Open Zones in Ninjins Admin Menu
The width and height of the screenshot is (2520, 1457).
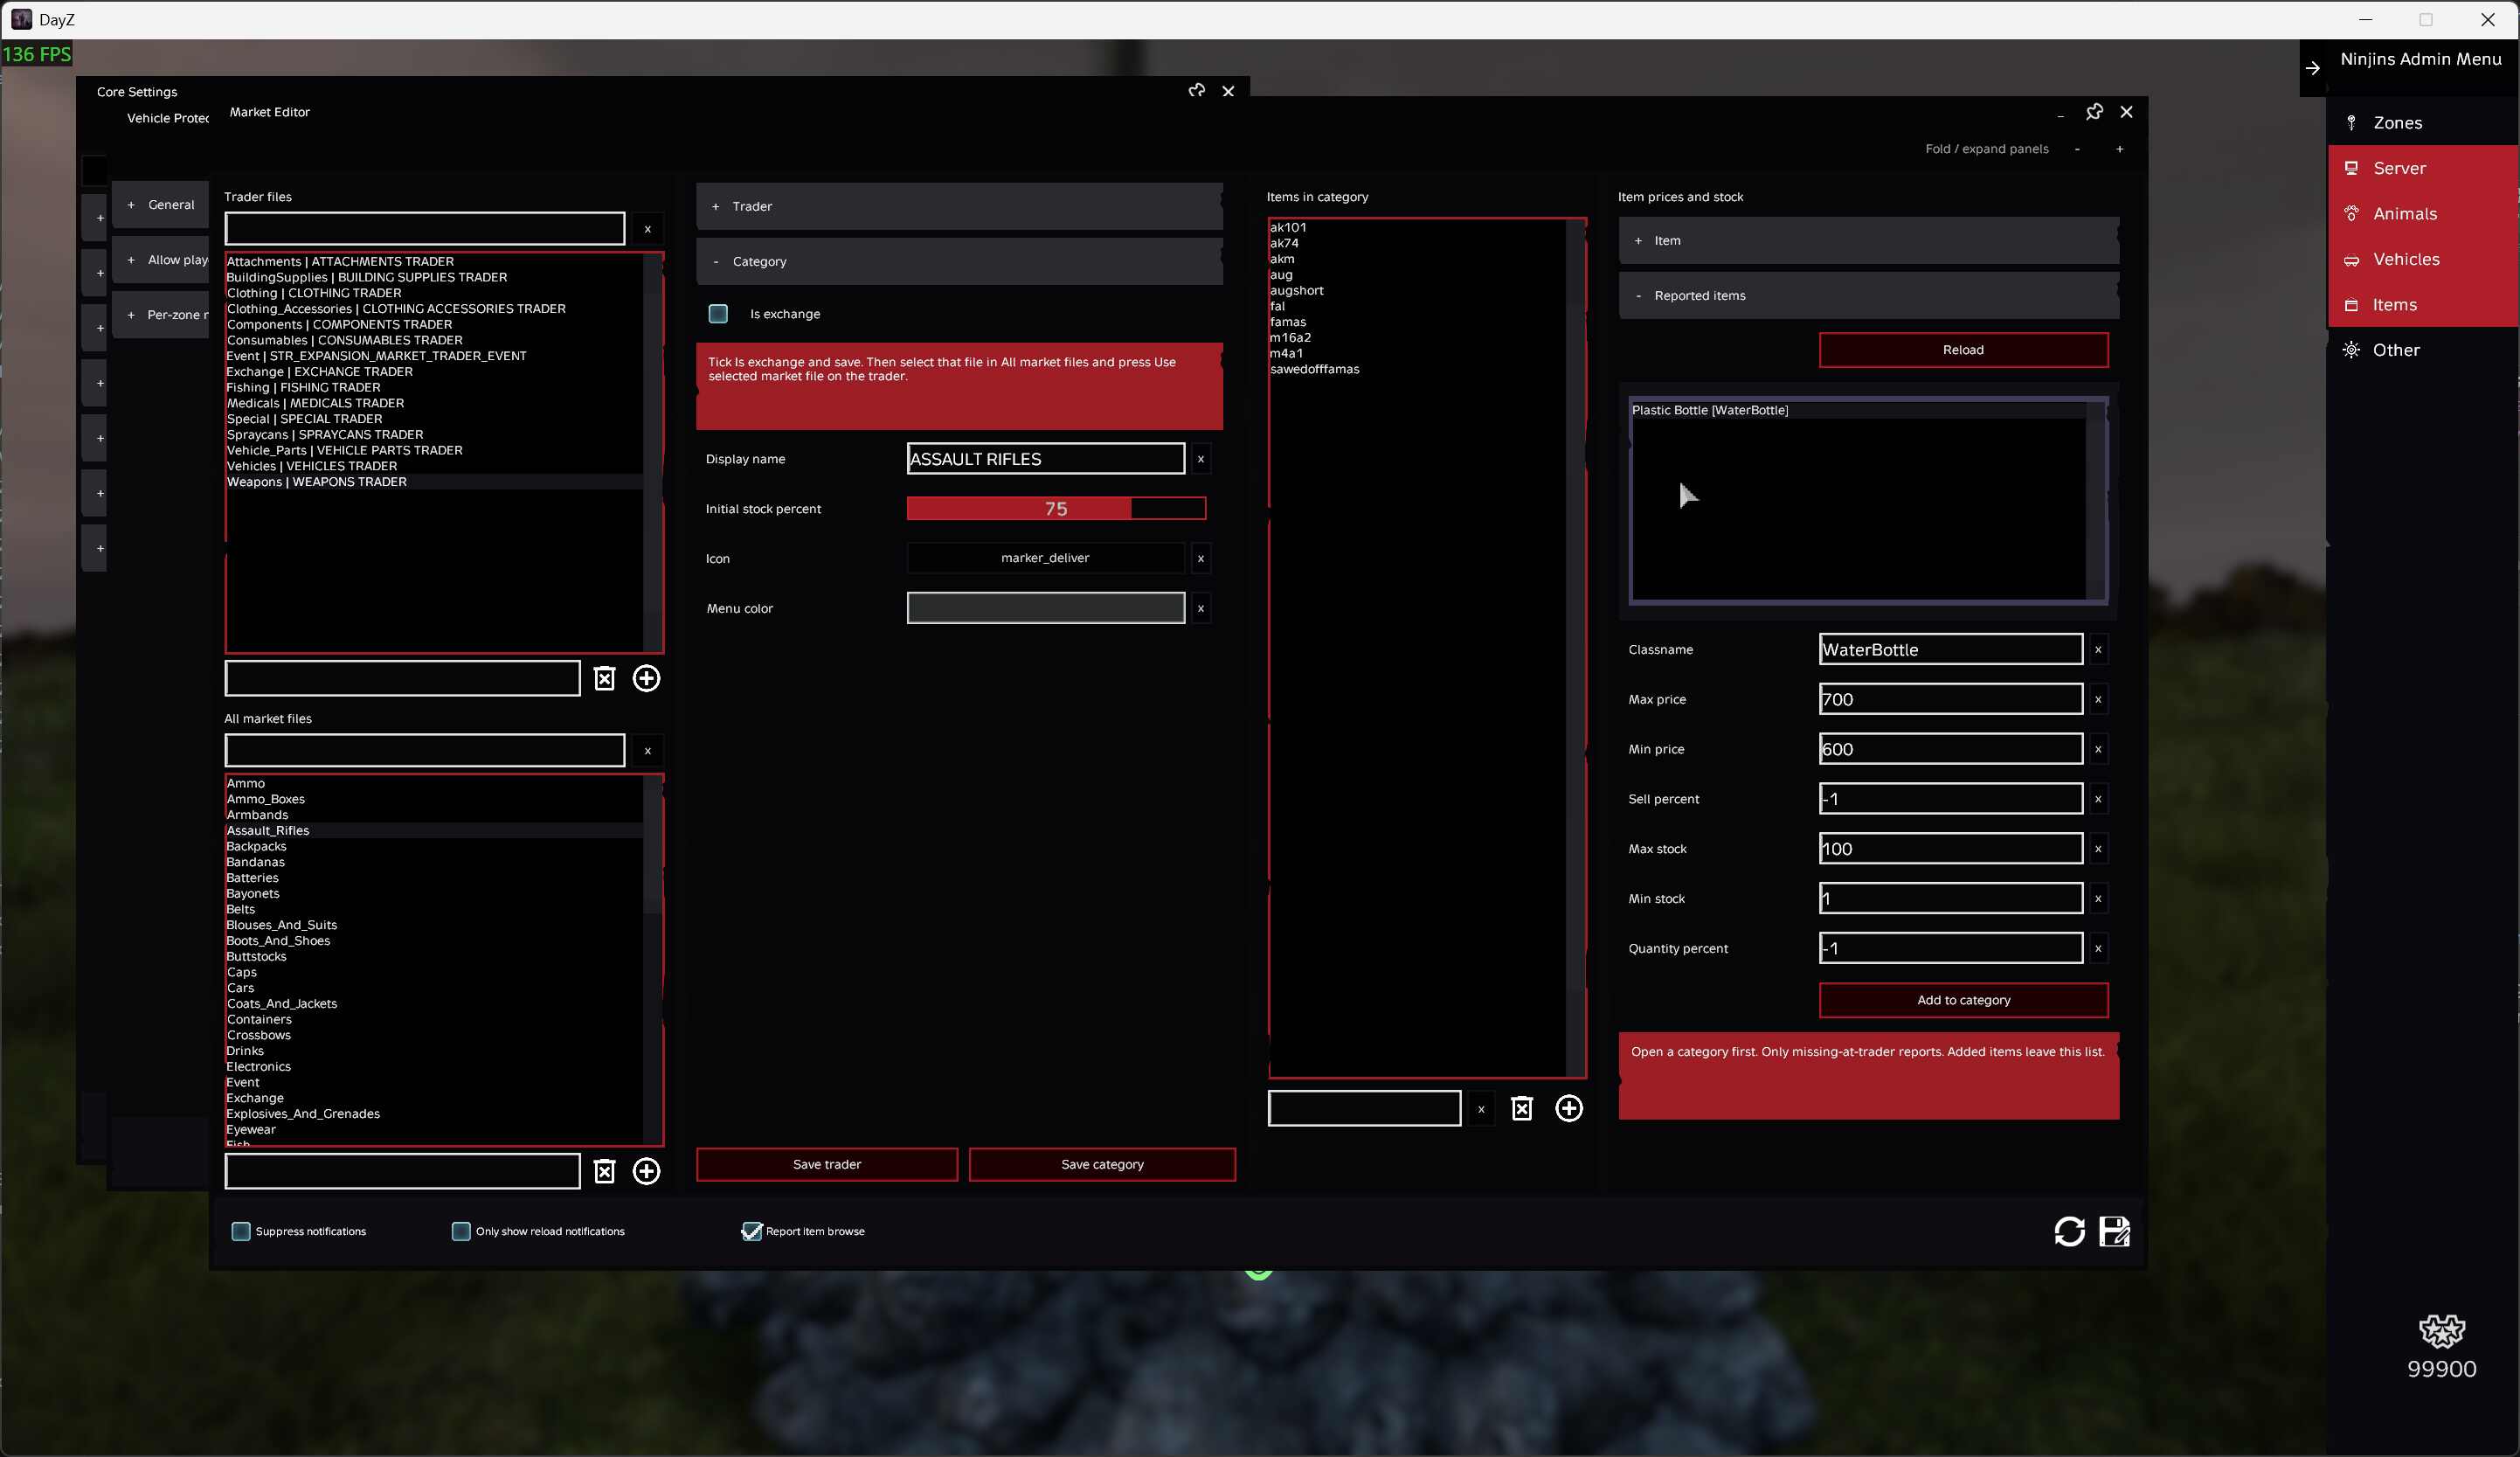2421,123
